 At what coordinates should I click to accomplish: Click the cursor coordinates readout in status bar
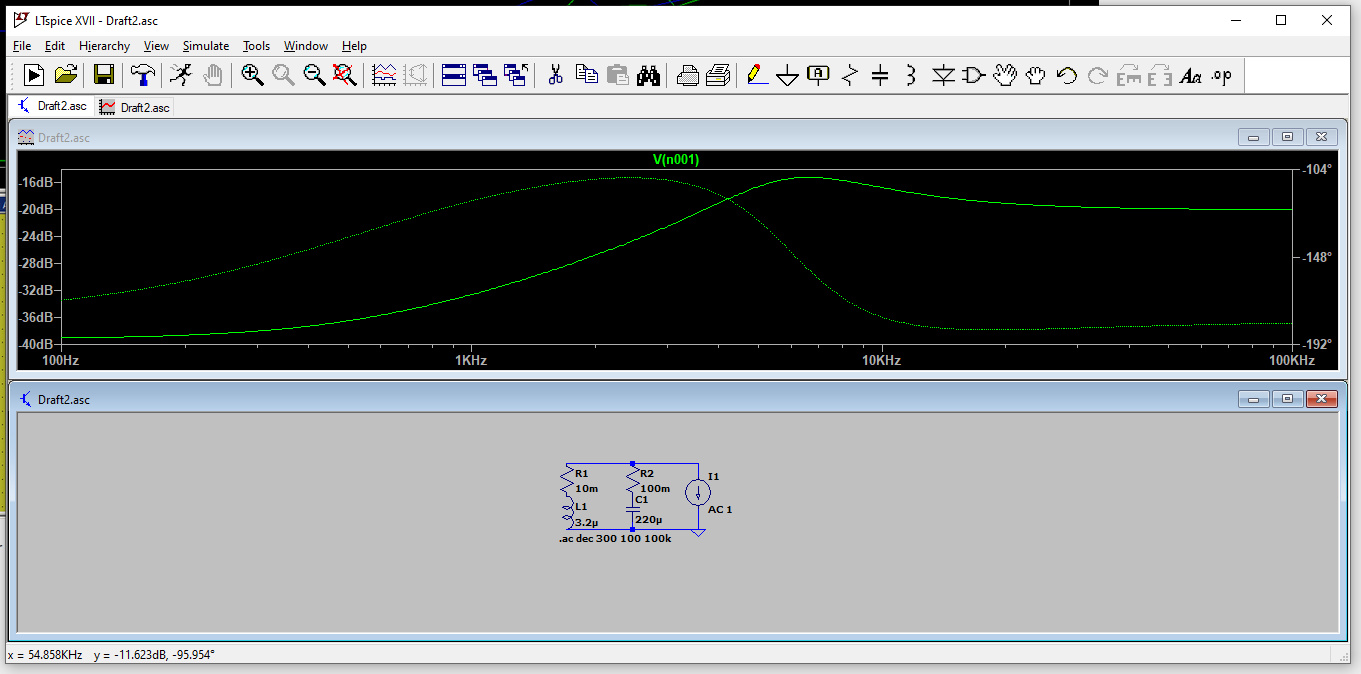pyautogui.click(x=111, y=655)
